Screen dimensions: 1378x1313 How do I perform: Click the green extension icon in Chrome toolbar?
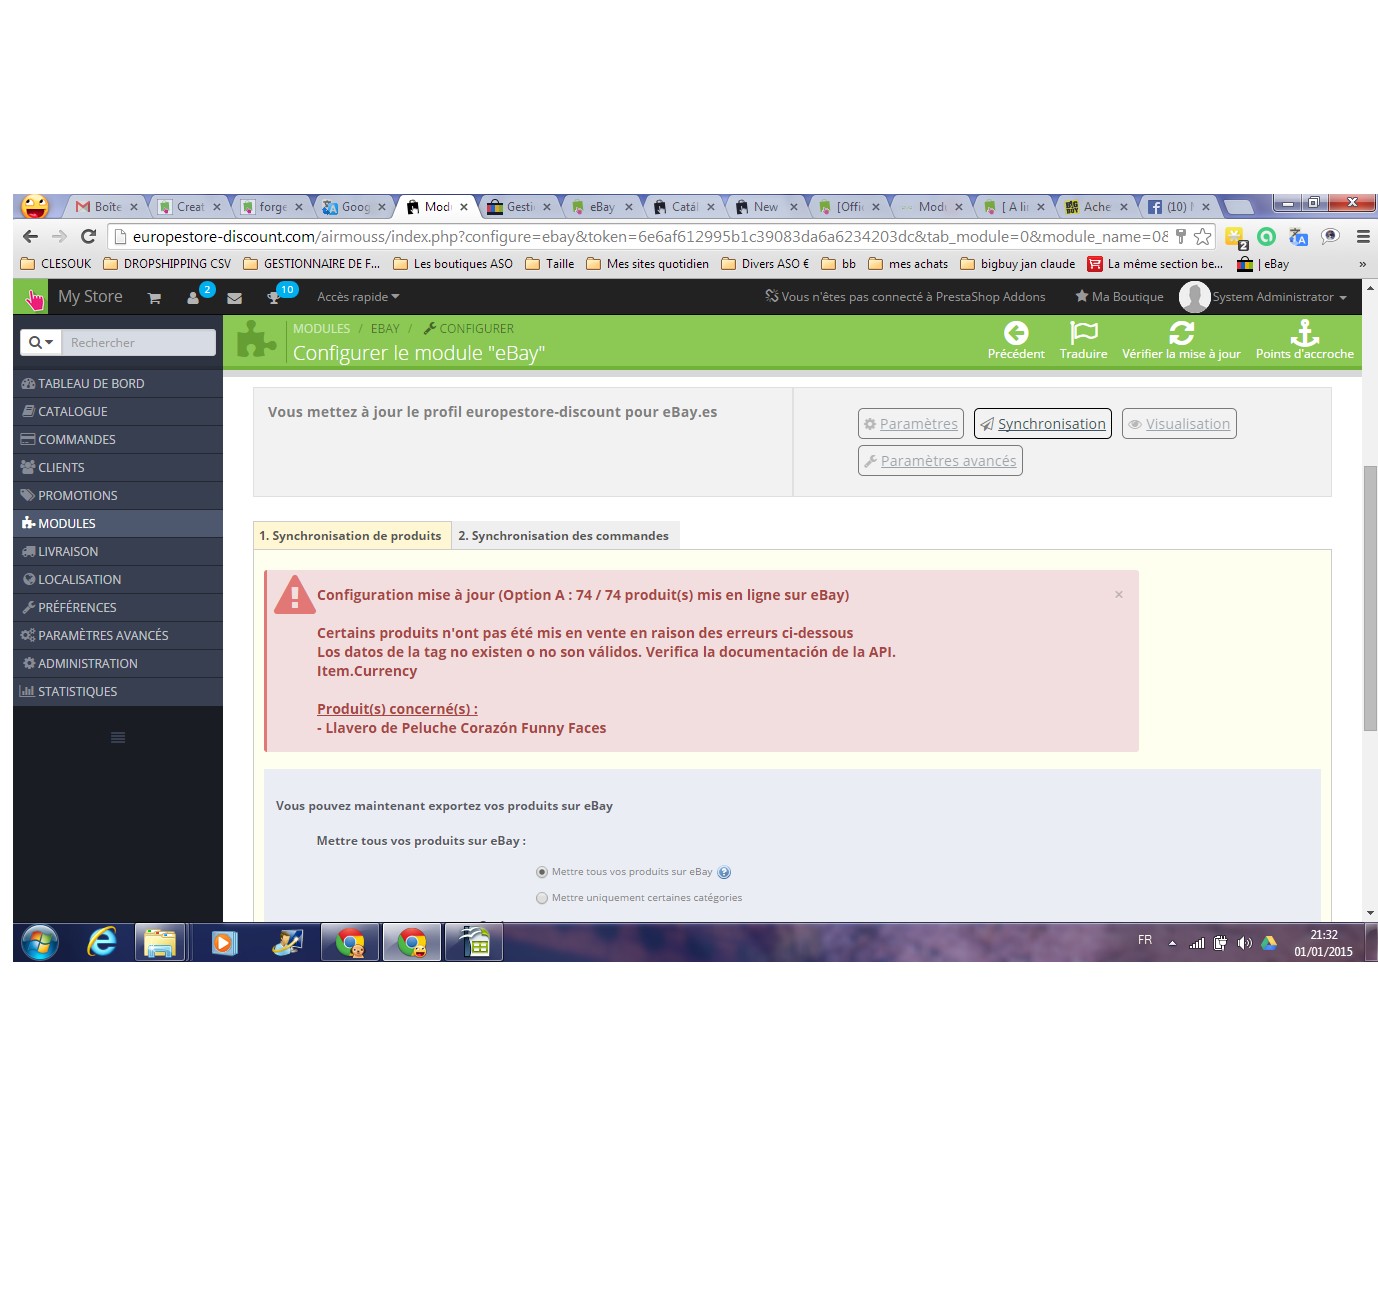click(x=1267, y=237)
